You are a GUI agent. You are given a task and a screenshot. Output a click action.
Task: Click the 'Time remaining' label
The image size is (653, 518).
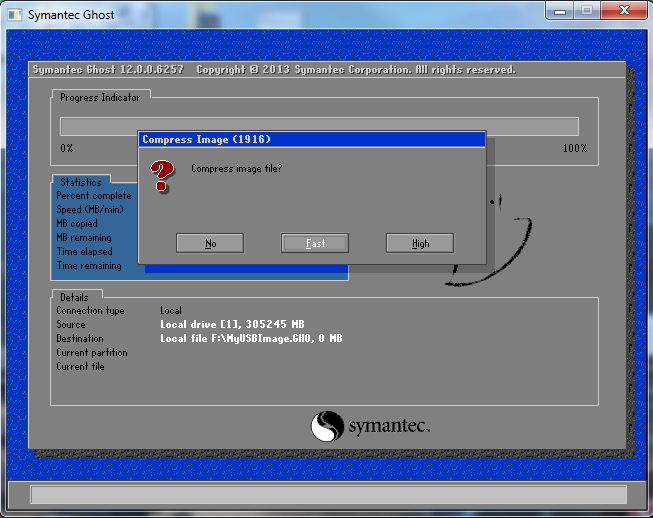coord(89,266)
